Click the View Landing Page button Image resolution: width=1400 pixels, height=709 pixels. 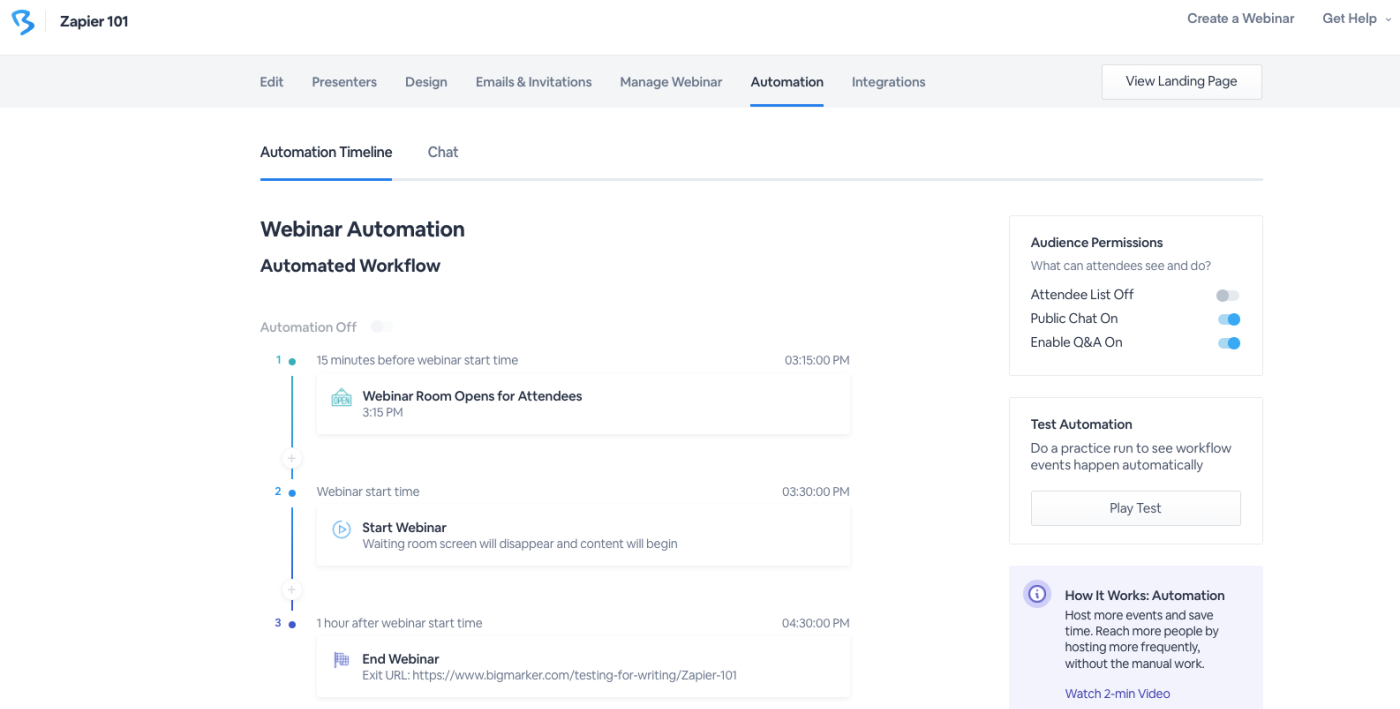[x=1181, y=82]
